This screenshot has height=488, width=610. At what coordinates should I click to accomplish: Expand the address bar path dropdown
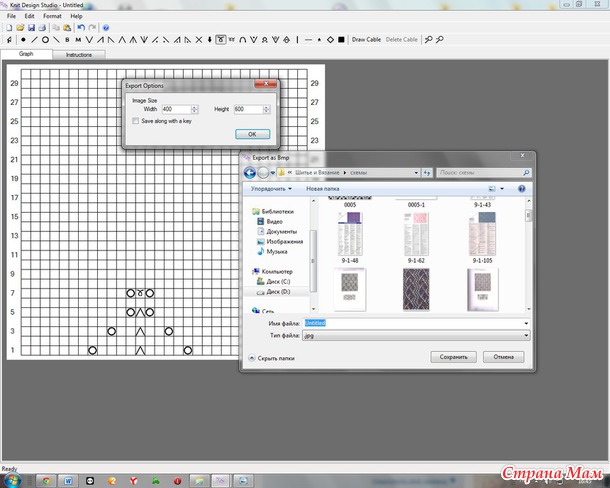(x=416, y=172)
